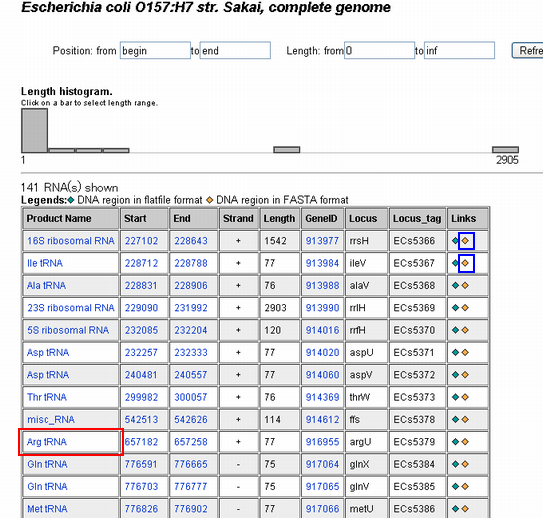Viewport: 543px width, 518px height.
Task: Open FASTA format link for 16S ribosomal RNA
Action: 466,241
